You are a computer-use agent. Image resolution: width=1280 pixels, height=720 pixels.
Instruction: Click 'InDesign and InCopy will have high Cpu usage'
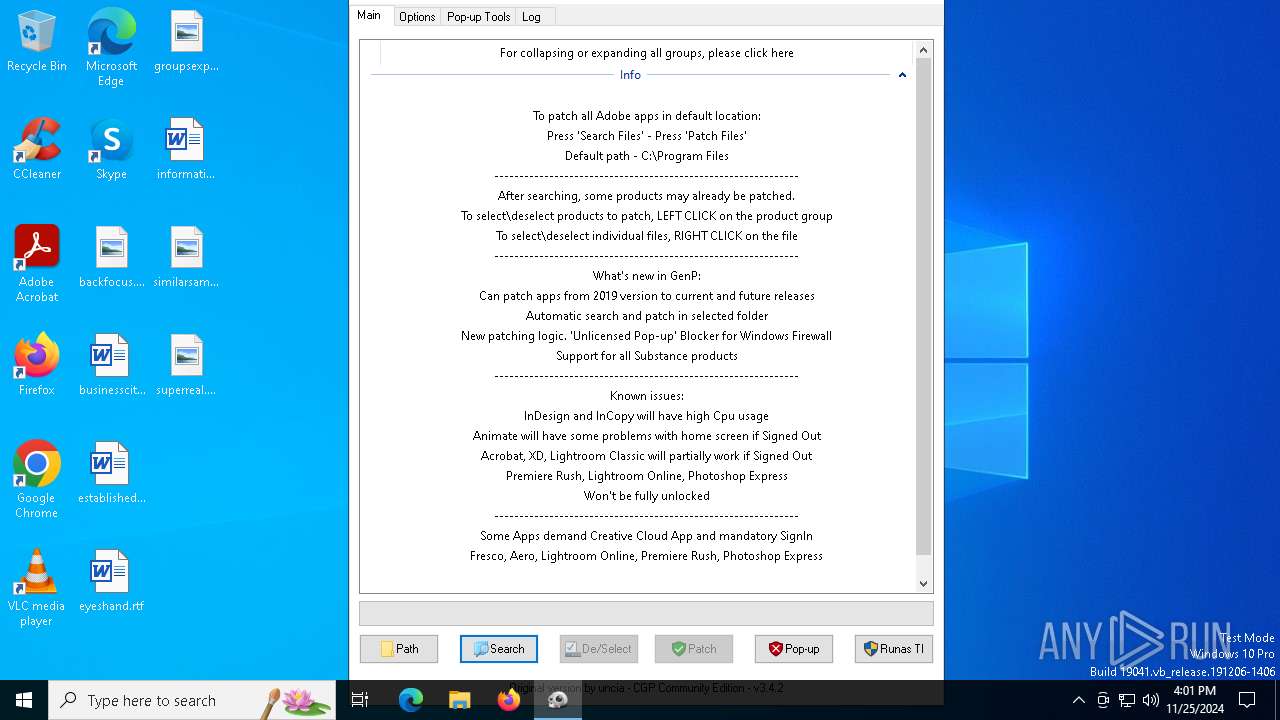646,416
